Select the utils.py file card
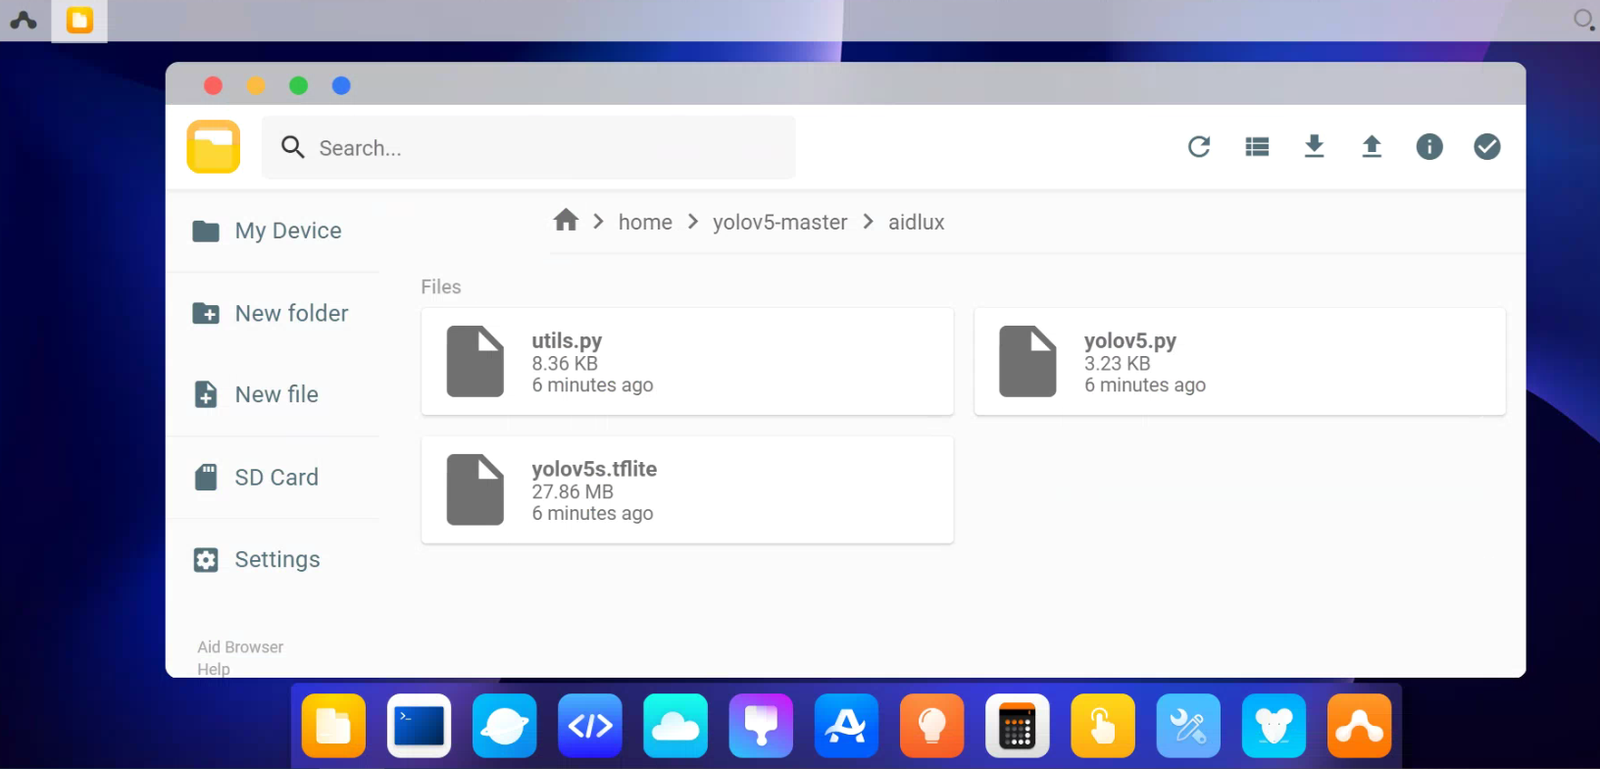Image resolution: width=1600 pixels, height=769 pixels. tap(687, 361)
